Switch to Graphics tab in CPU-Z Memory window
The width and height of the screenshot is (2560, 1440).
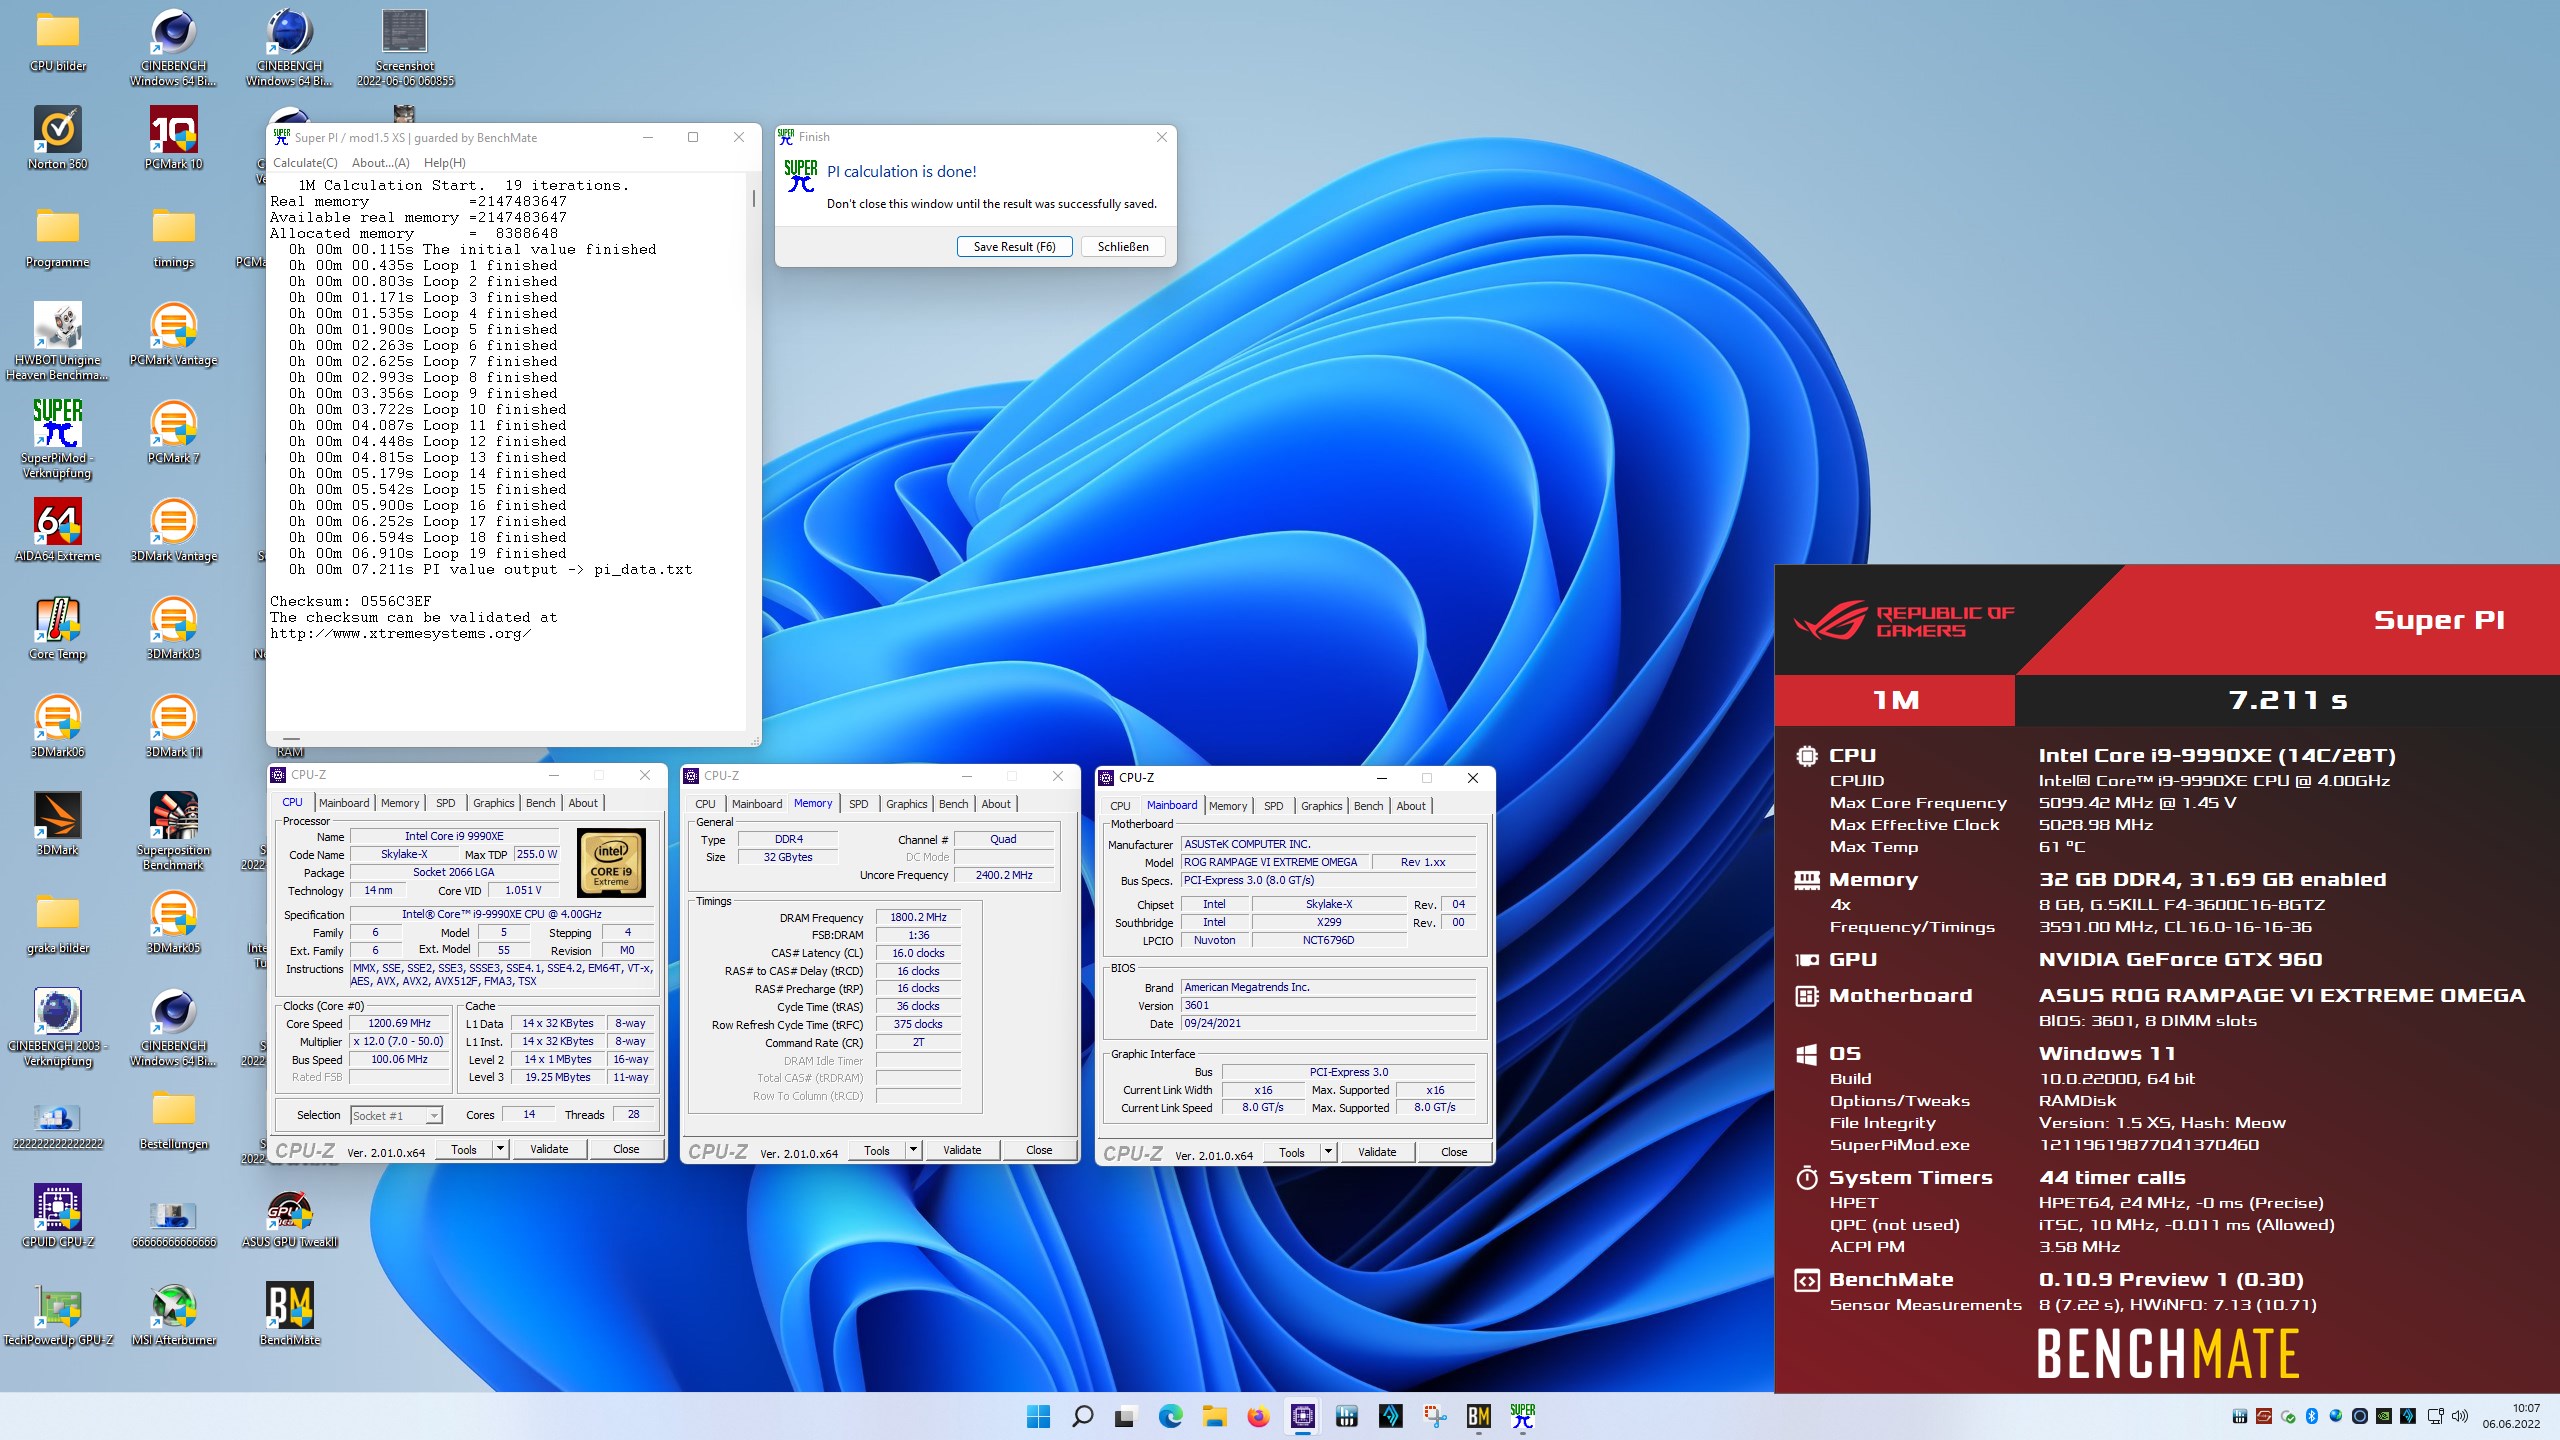(x=906, y=803)
